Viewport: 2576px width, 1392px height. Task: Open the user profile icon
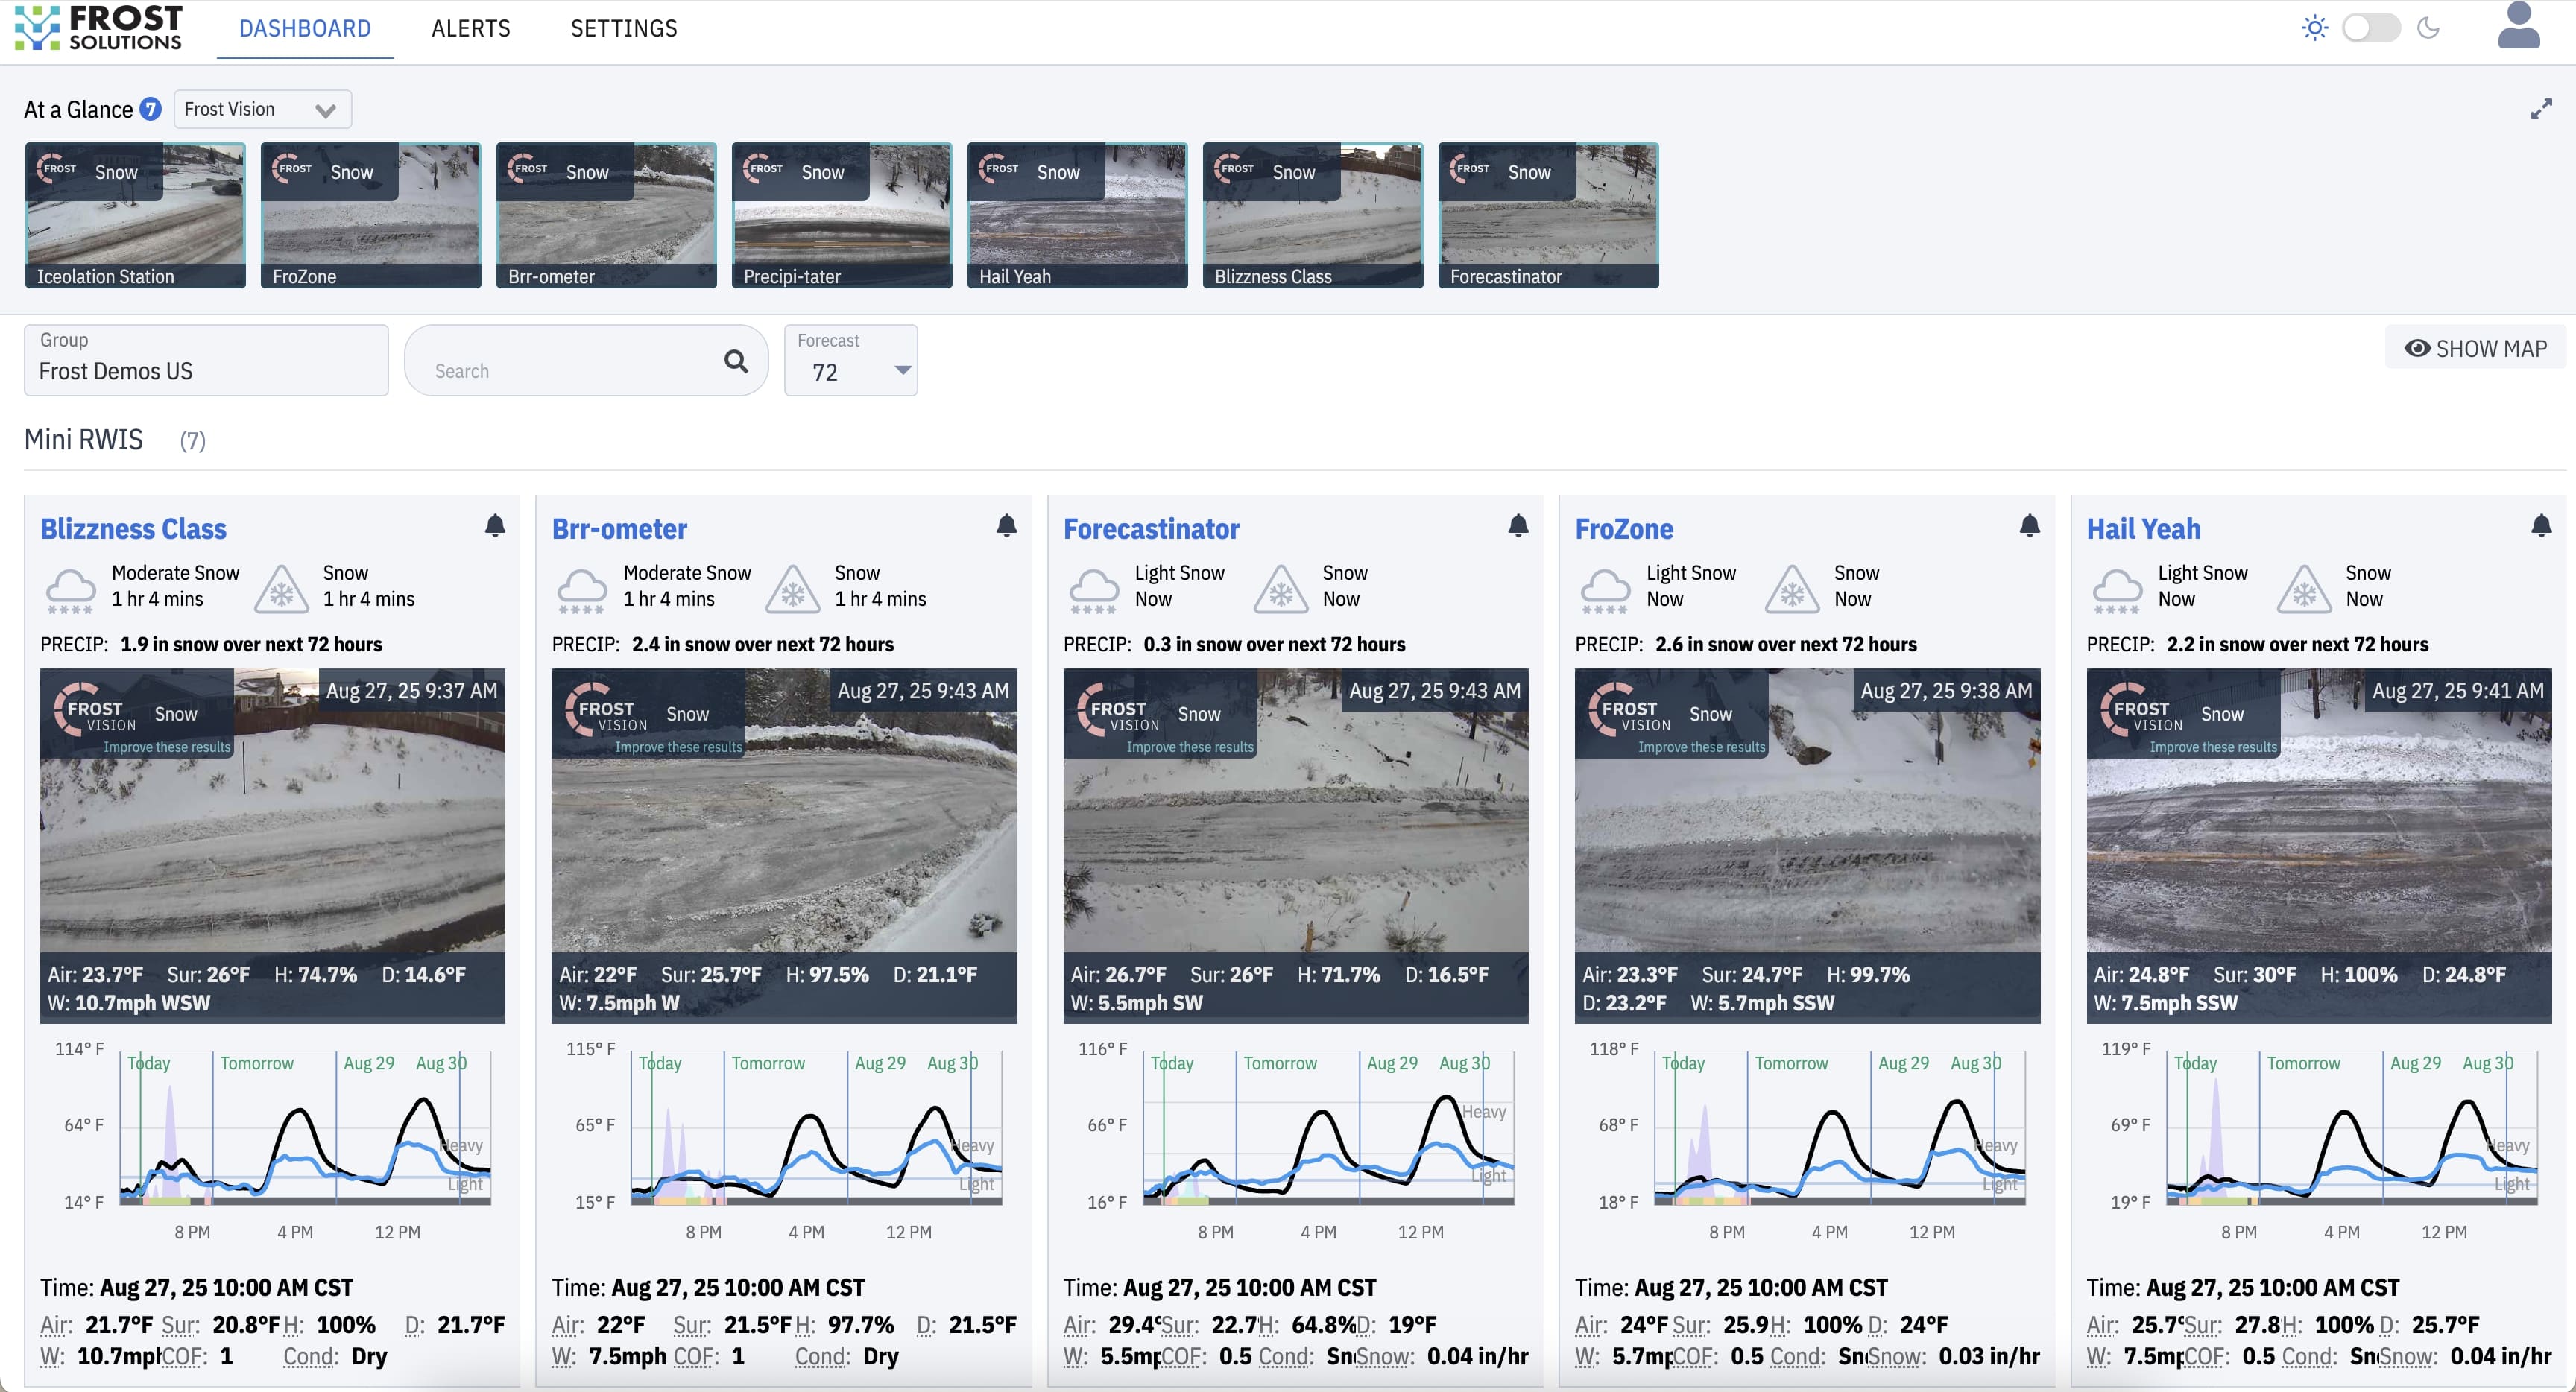2518,27
